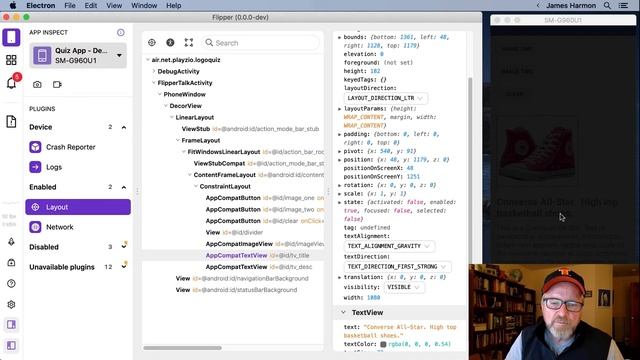This screenshot has height=360, width=640.
Task: Expand the bounds property row
Action: [x=340, y=37]
